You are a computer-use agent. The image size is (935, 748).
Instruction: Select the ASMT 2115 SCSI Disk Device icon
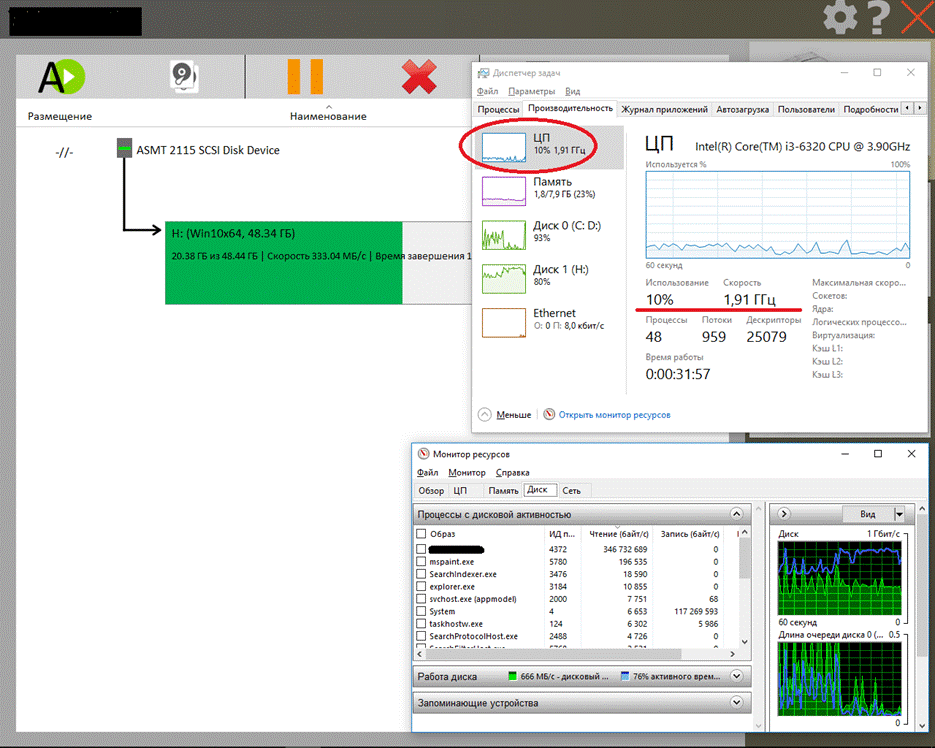pos(124,149)
